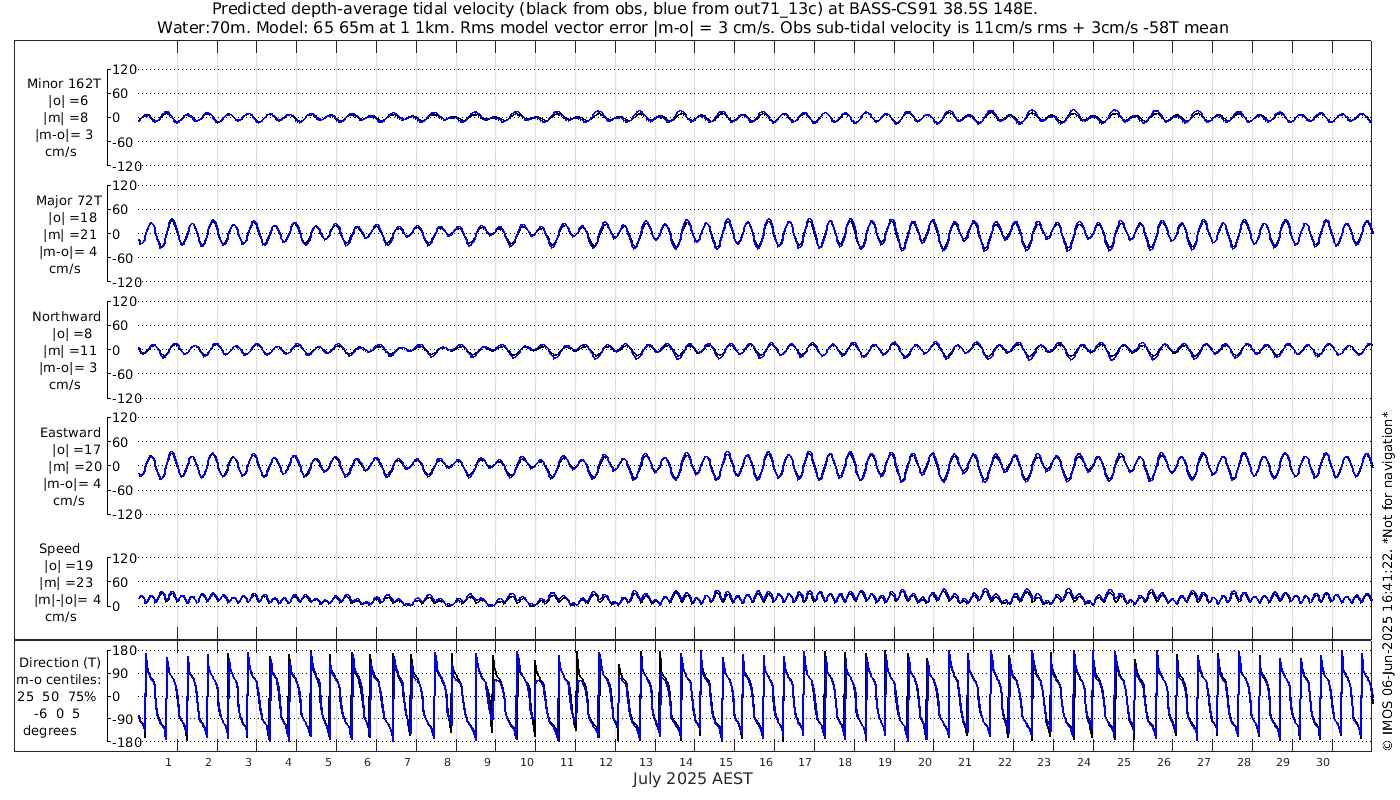Image resolution: width=1400 pixels, height=800 pixels.
Task: Click the subtitle line starting 'Water:70m. Model:'
Action: click(692, 28)
